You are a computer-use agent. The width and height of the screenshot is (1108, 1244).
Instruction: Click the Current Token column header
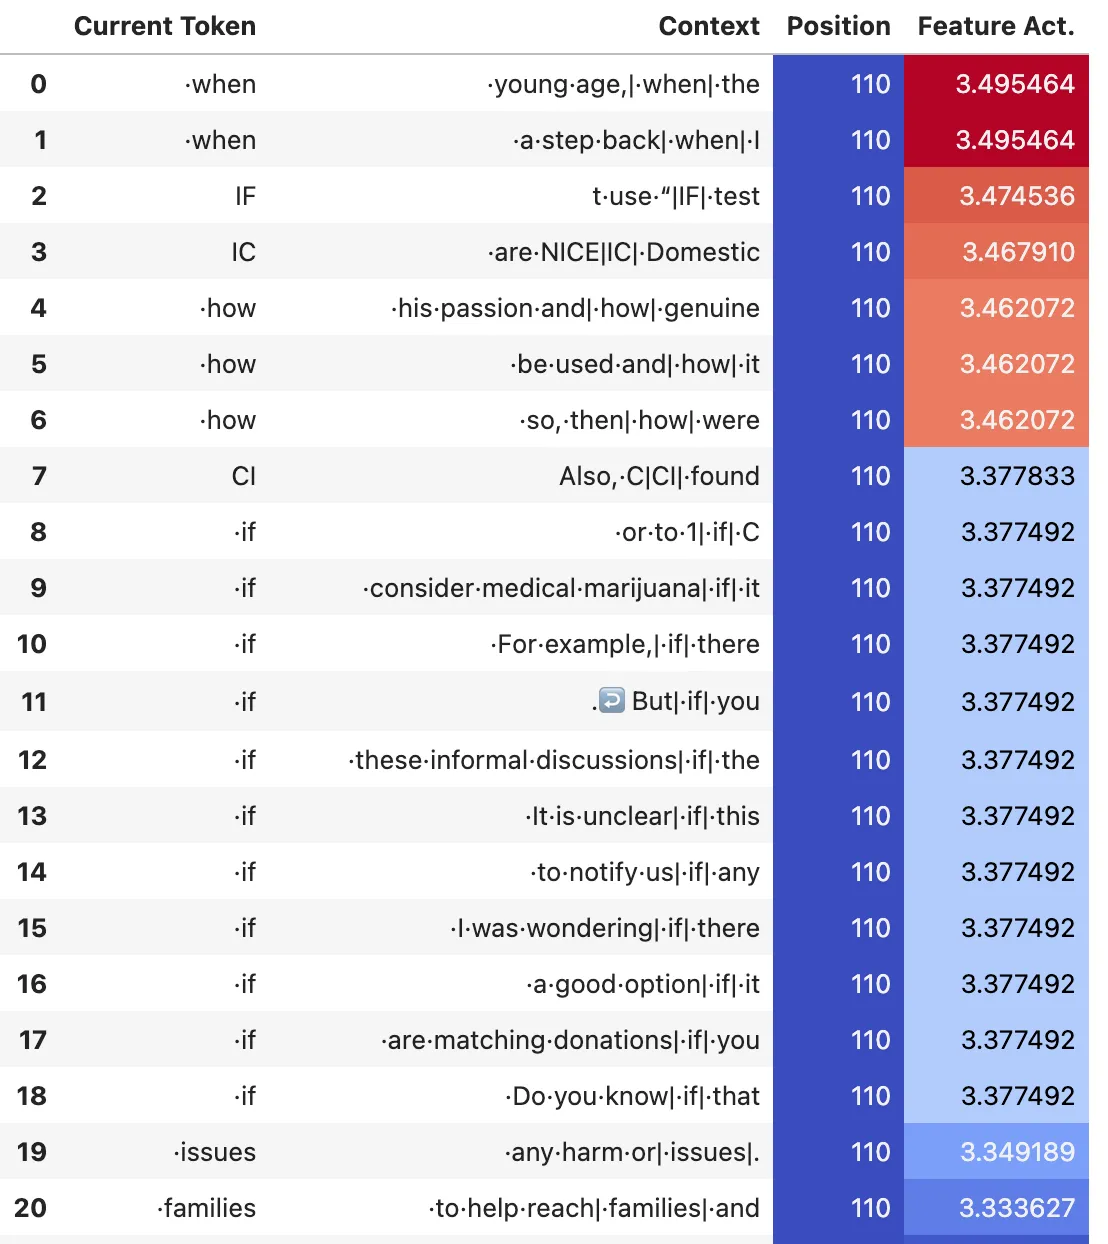click(x=165, y=26)
